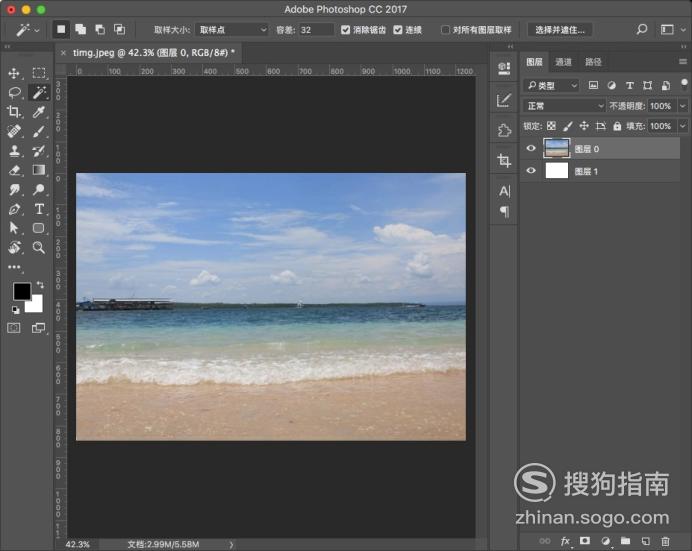Select the Brush tool in toolbox

click(x=39, y=131)
